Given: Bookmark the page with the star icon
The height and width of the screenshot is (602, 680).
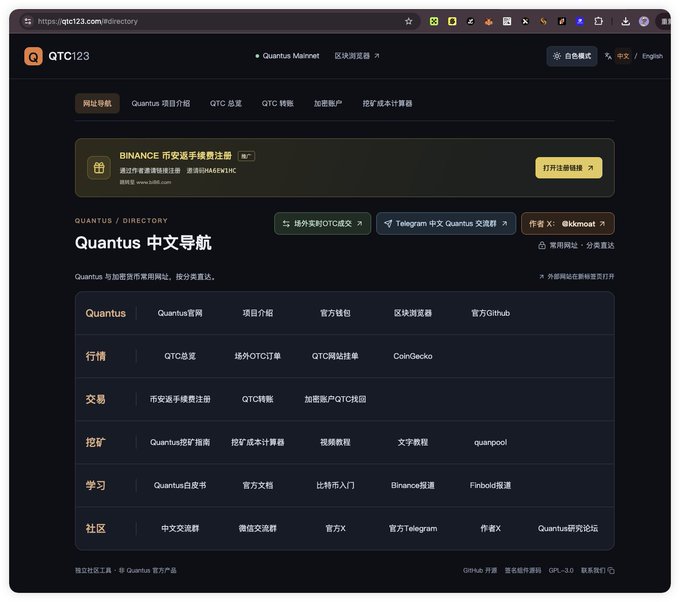Looking at the screenshot, I should (x=409, y=21).
